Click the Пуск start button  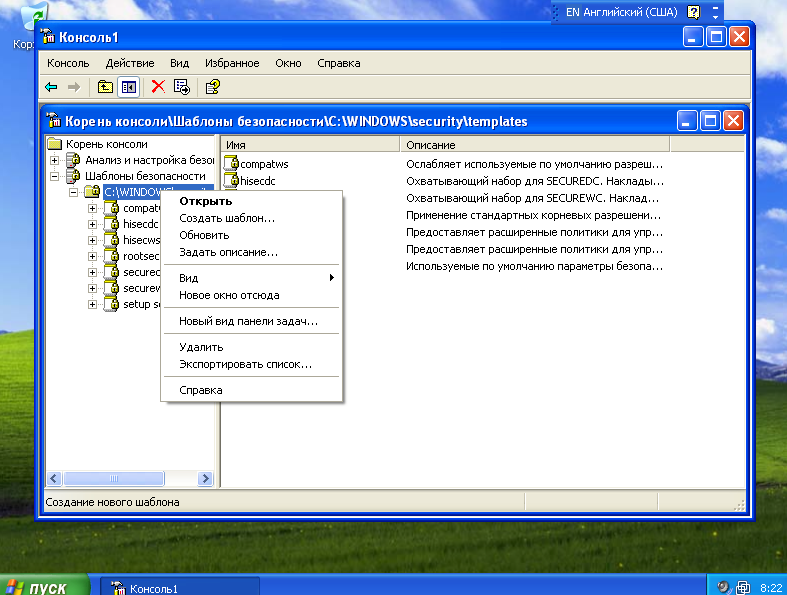[44, 587]
